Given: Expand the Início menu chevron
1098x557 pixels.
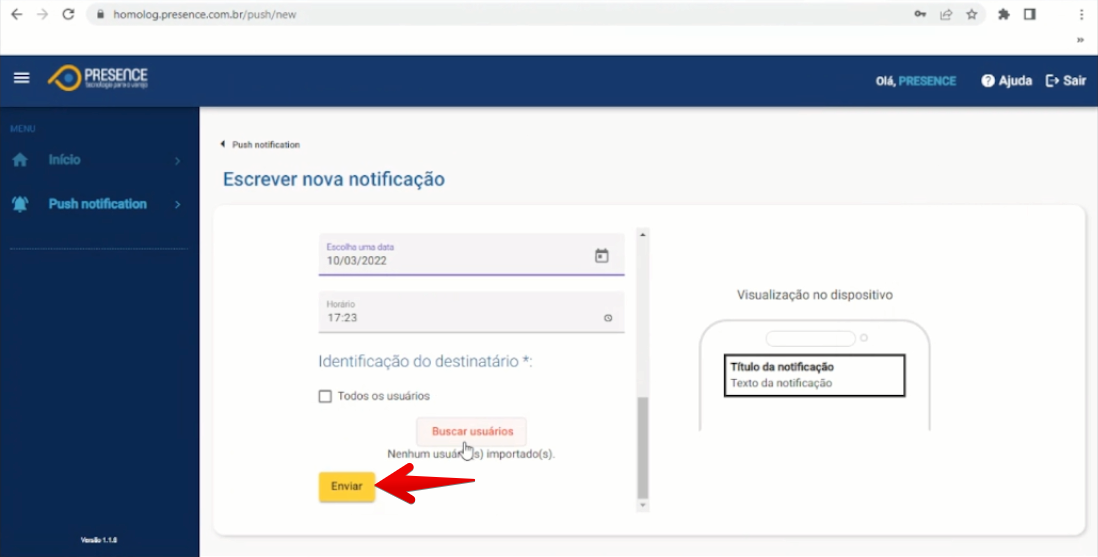Looking at the screenshot, I should [178, 160].
